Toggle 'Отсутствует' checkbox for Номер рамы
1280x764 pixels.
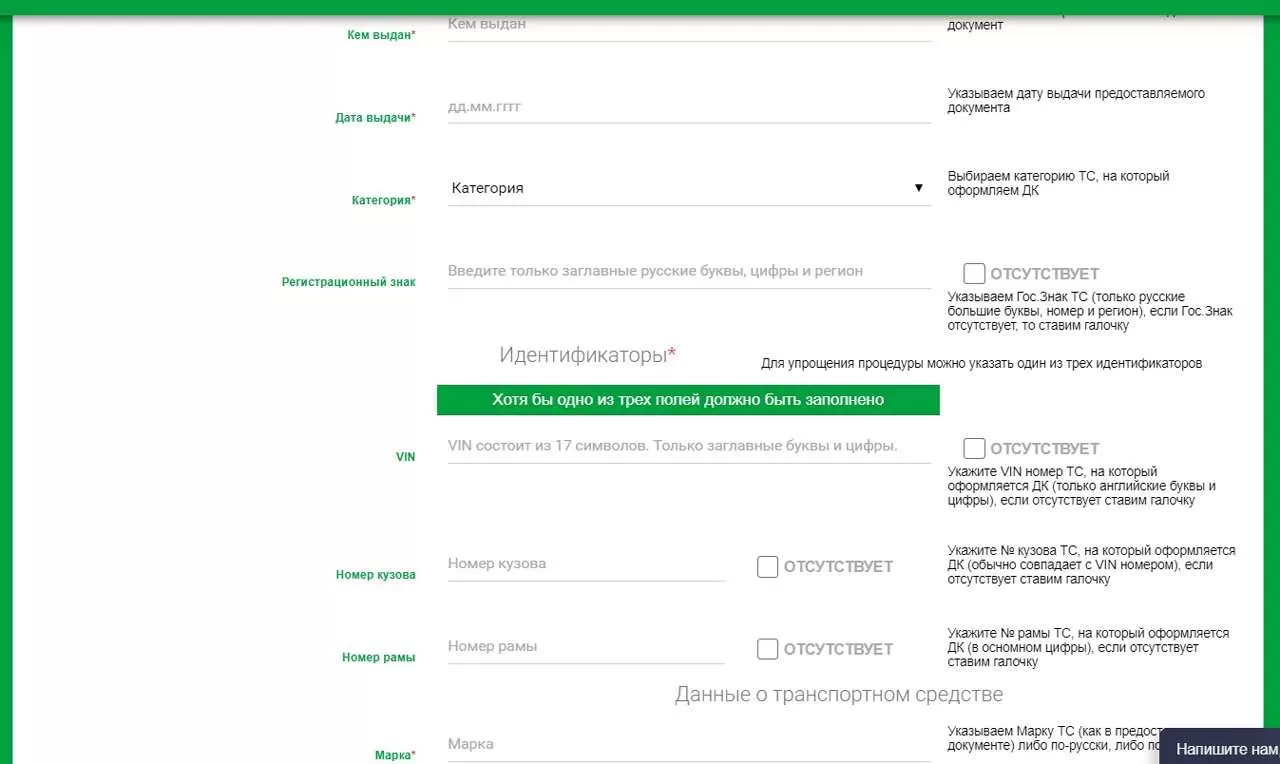pyautogui.click(x=767, y=649)
